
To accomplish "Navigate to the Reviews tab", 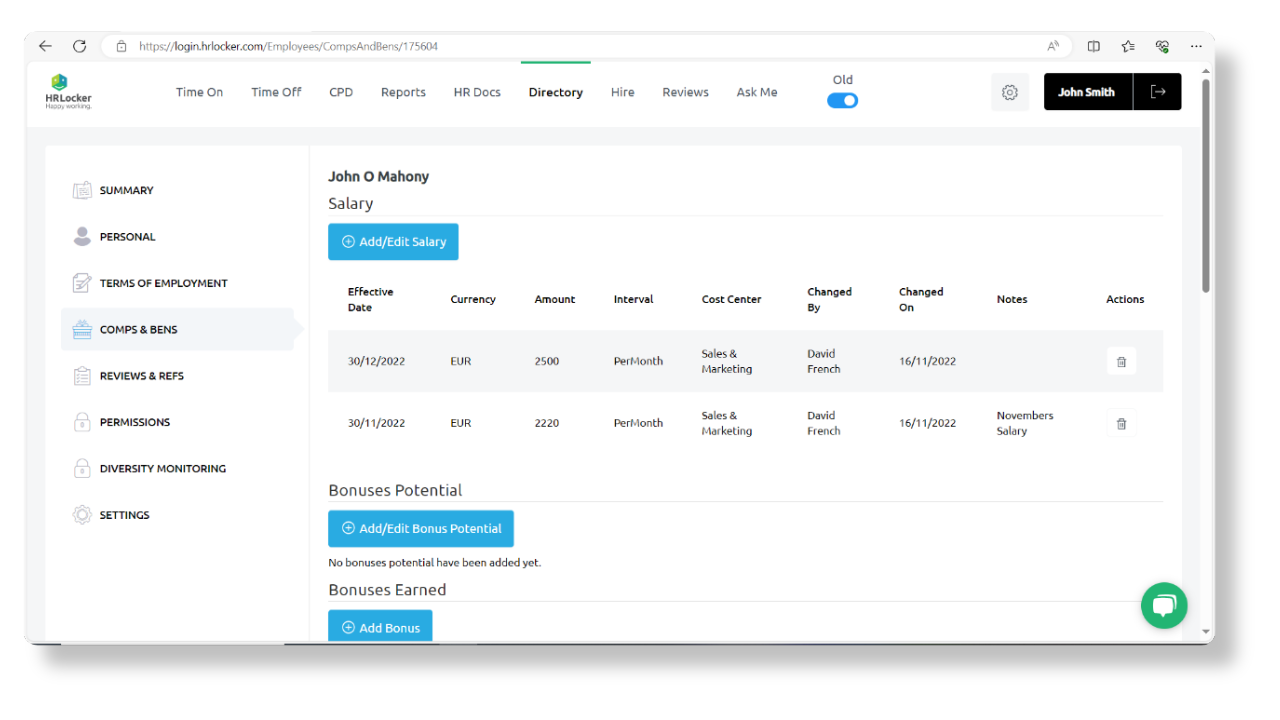I will [685, 91].
